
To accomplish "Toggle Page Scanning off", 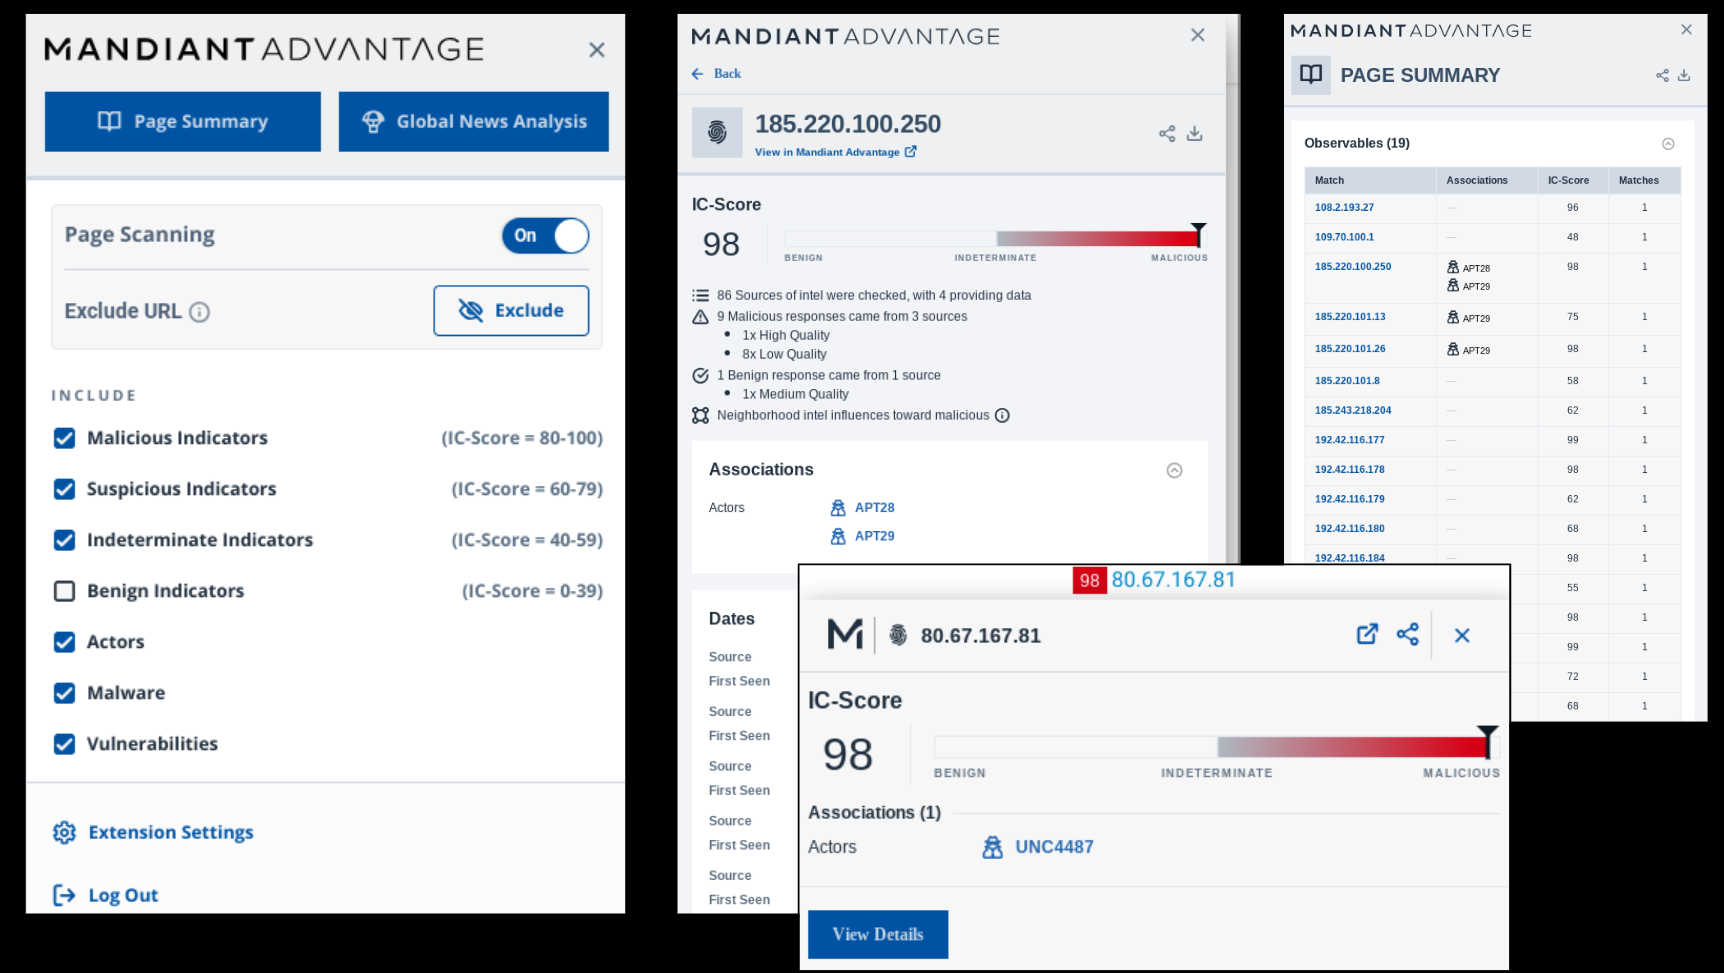I will pyautogui.click(x=545, y=236).
